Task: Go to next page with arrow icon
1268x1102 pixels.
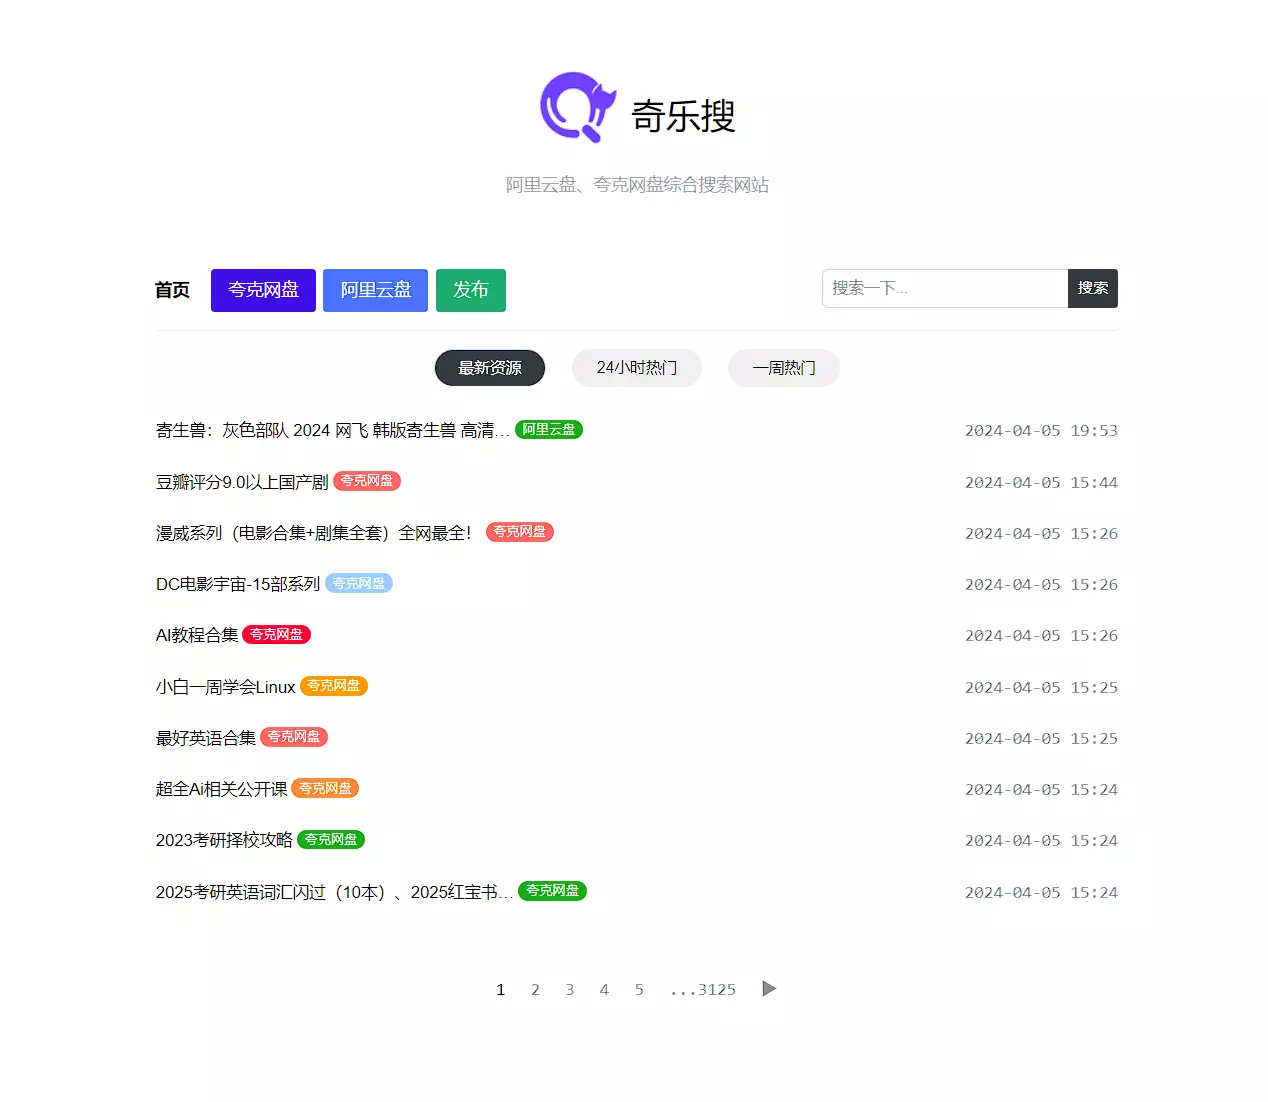Action: pyautogui.click(x=768, y=989)
